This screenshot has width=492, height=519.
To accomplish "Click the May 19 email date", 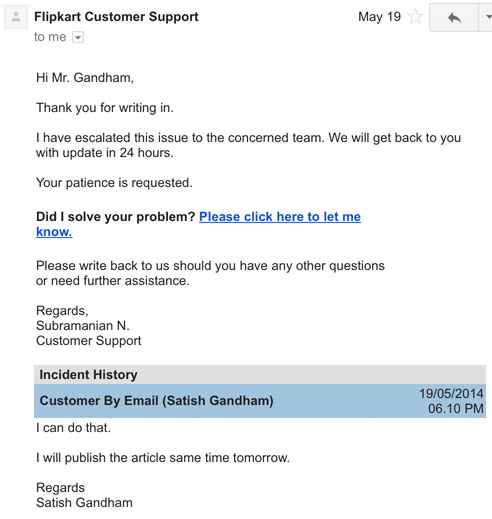I will click(379, 17).
